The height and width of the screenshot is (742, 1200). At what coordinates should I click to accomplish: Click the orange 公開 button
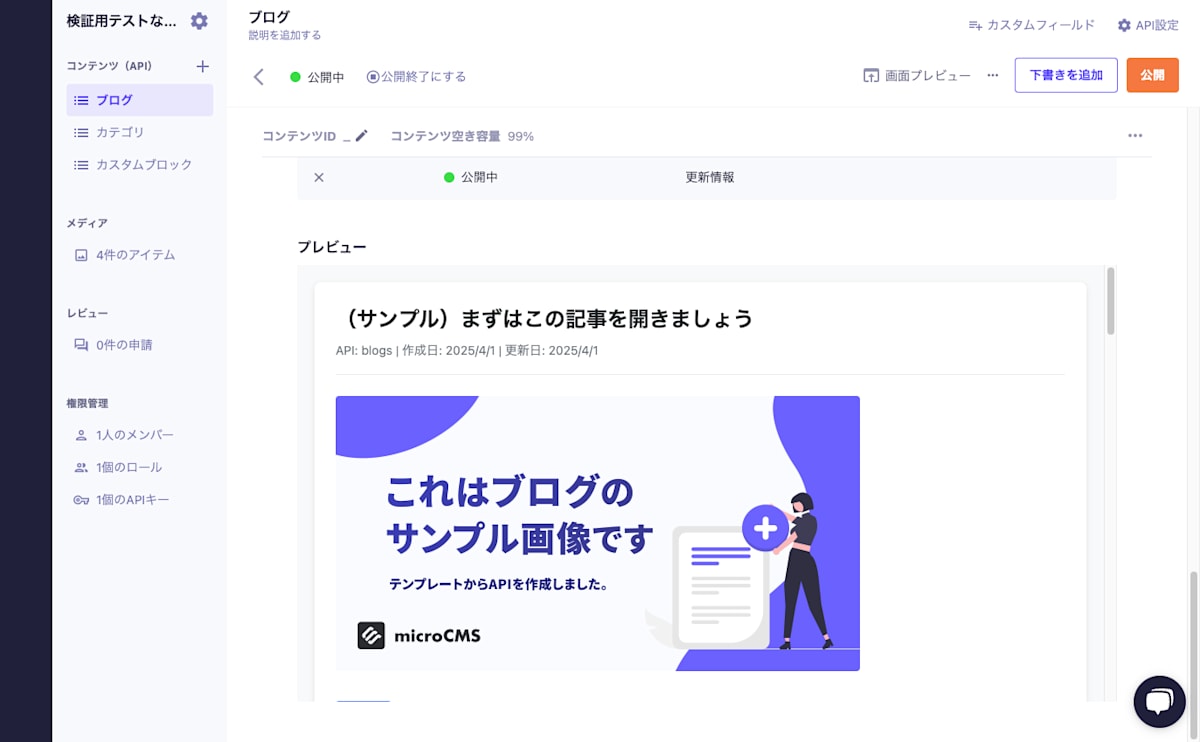pos(1152,75)
